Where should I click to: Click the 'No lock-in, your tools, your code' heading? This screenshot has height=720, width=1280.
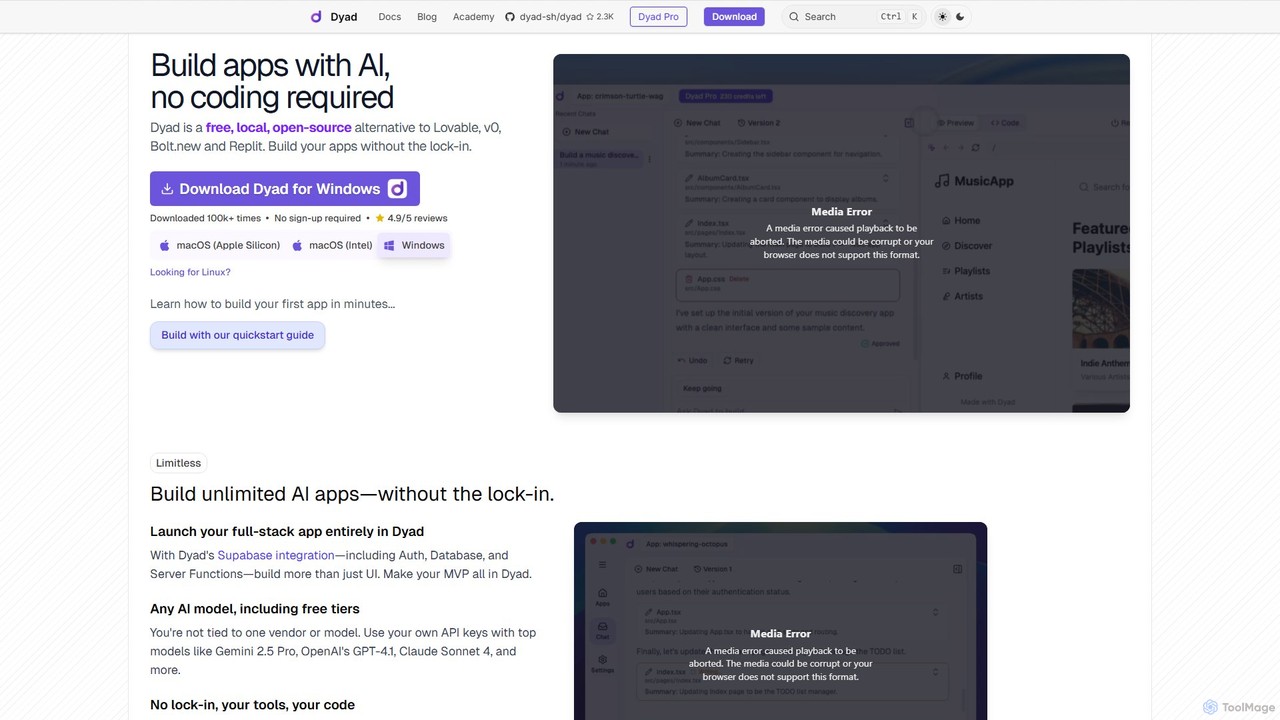point(252,705)
